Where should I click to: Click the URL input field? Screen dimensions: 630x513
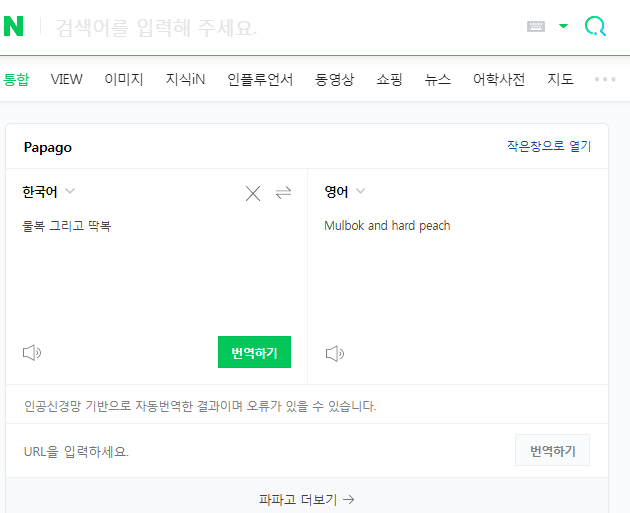coord(265,452)
